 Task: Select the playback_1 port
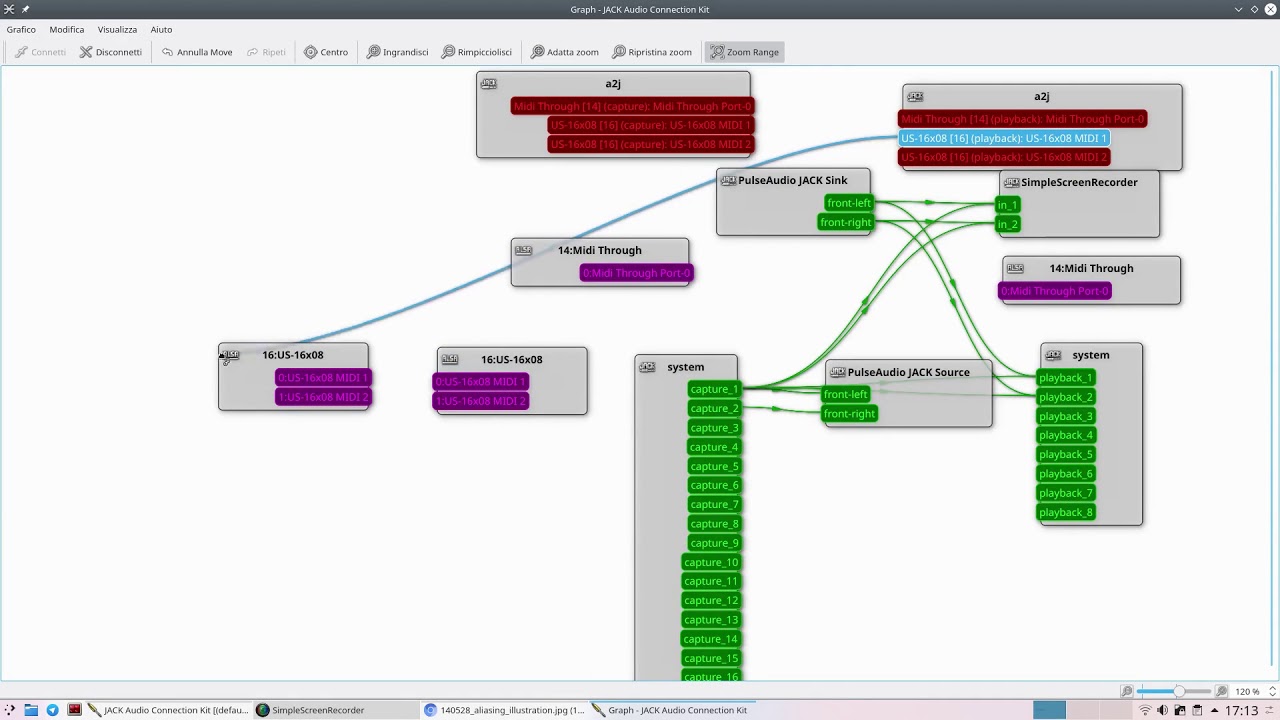(1065, 378)
